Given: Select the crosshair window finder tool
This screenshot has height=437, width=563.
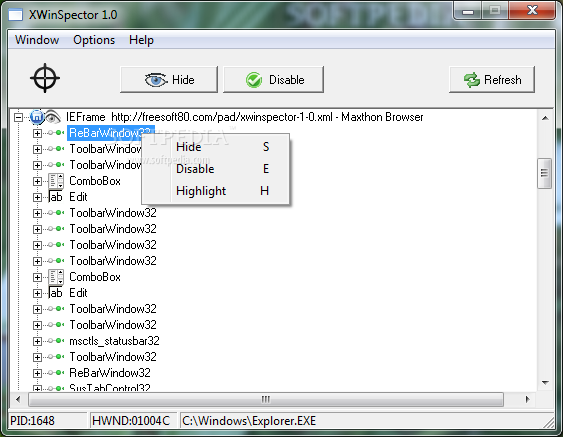Looking at the screenshot, I should (45, 78).
